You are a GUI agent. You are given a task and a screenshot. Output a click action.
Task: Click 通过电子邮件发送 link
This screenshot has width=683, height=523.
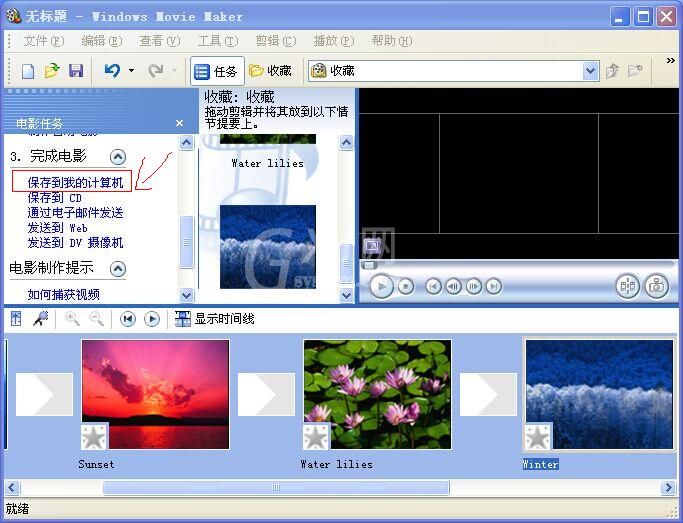(75, 213)
